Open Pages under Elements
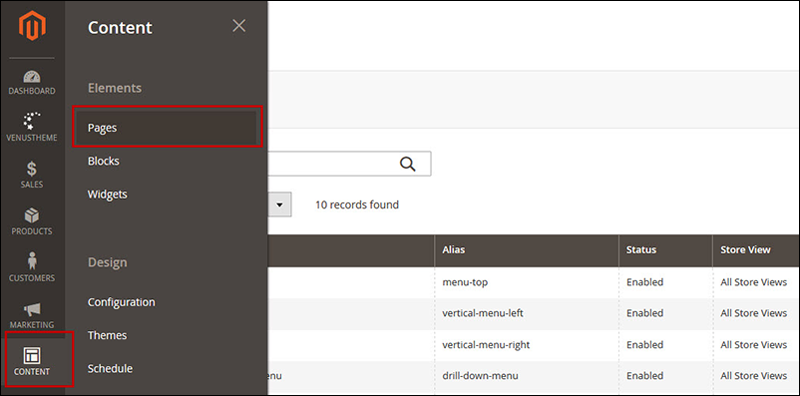Image resolution: width=800 pixels, height=396 pixels. (x=167, y=128)
